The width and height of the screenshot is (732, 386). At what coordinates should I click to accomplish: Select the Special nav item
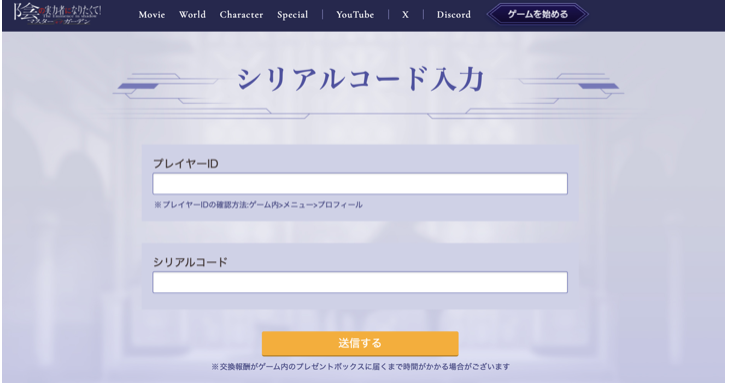coord(293,15)
